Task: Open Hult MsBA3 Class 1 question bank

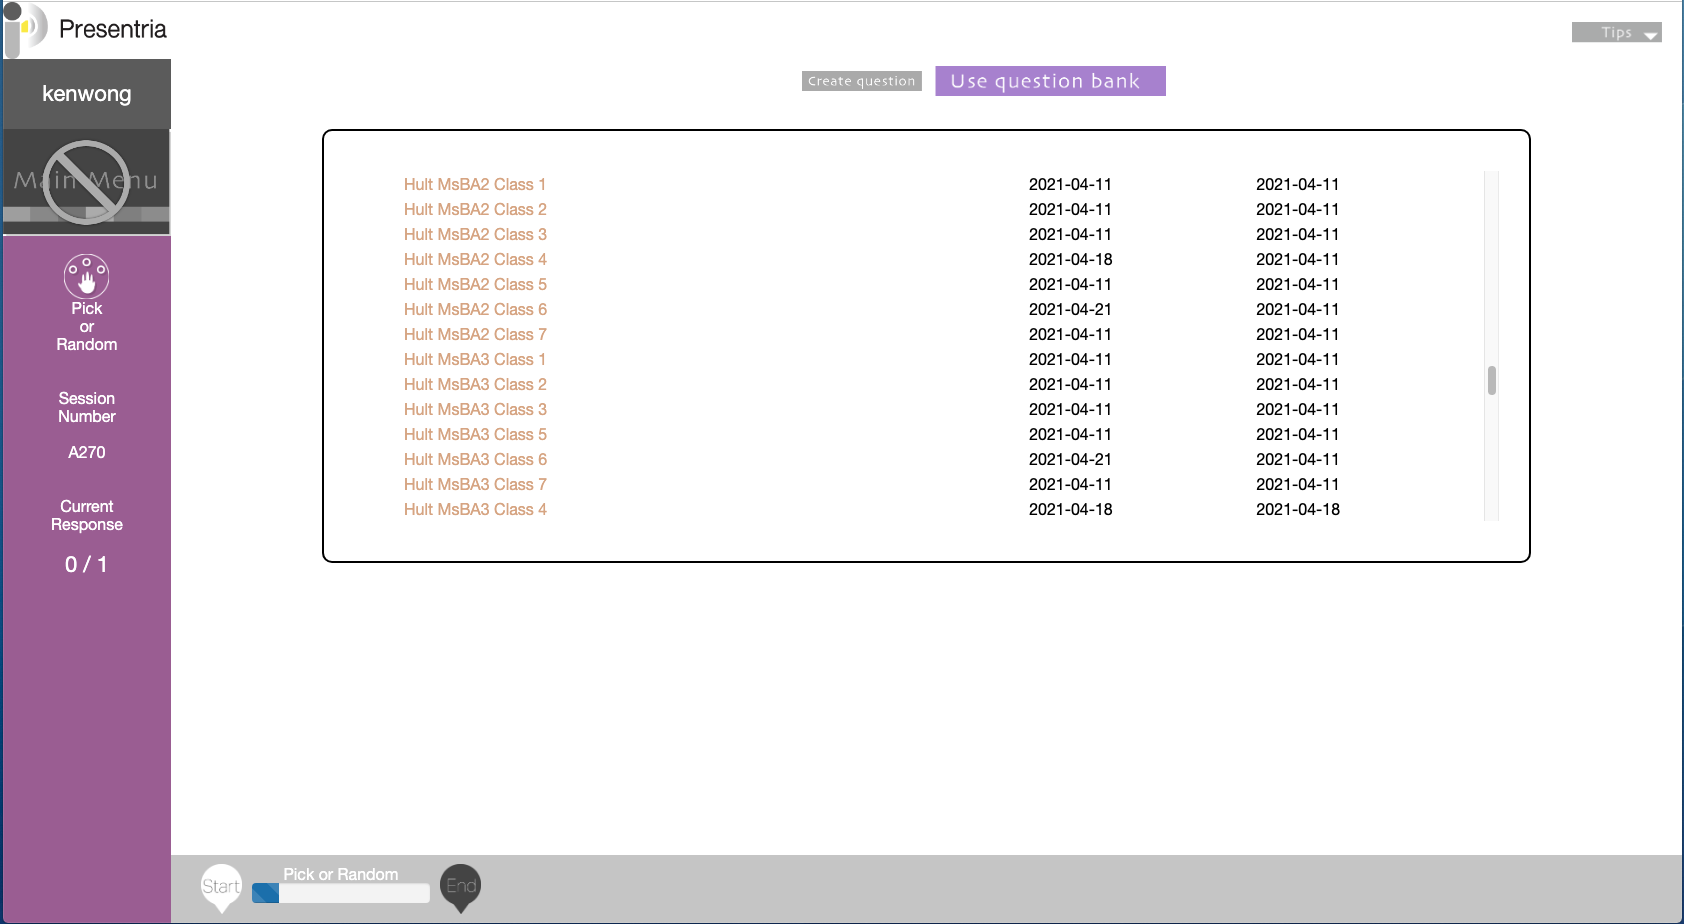Action: [x=475, y=359]
